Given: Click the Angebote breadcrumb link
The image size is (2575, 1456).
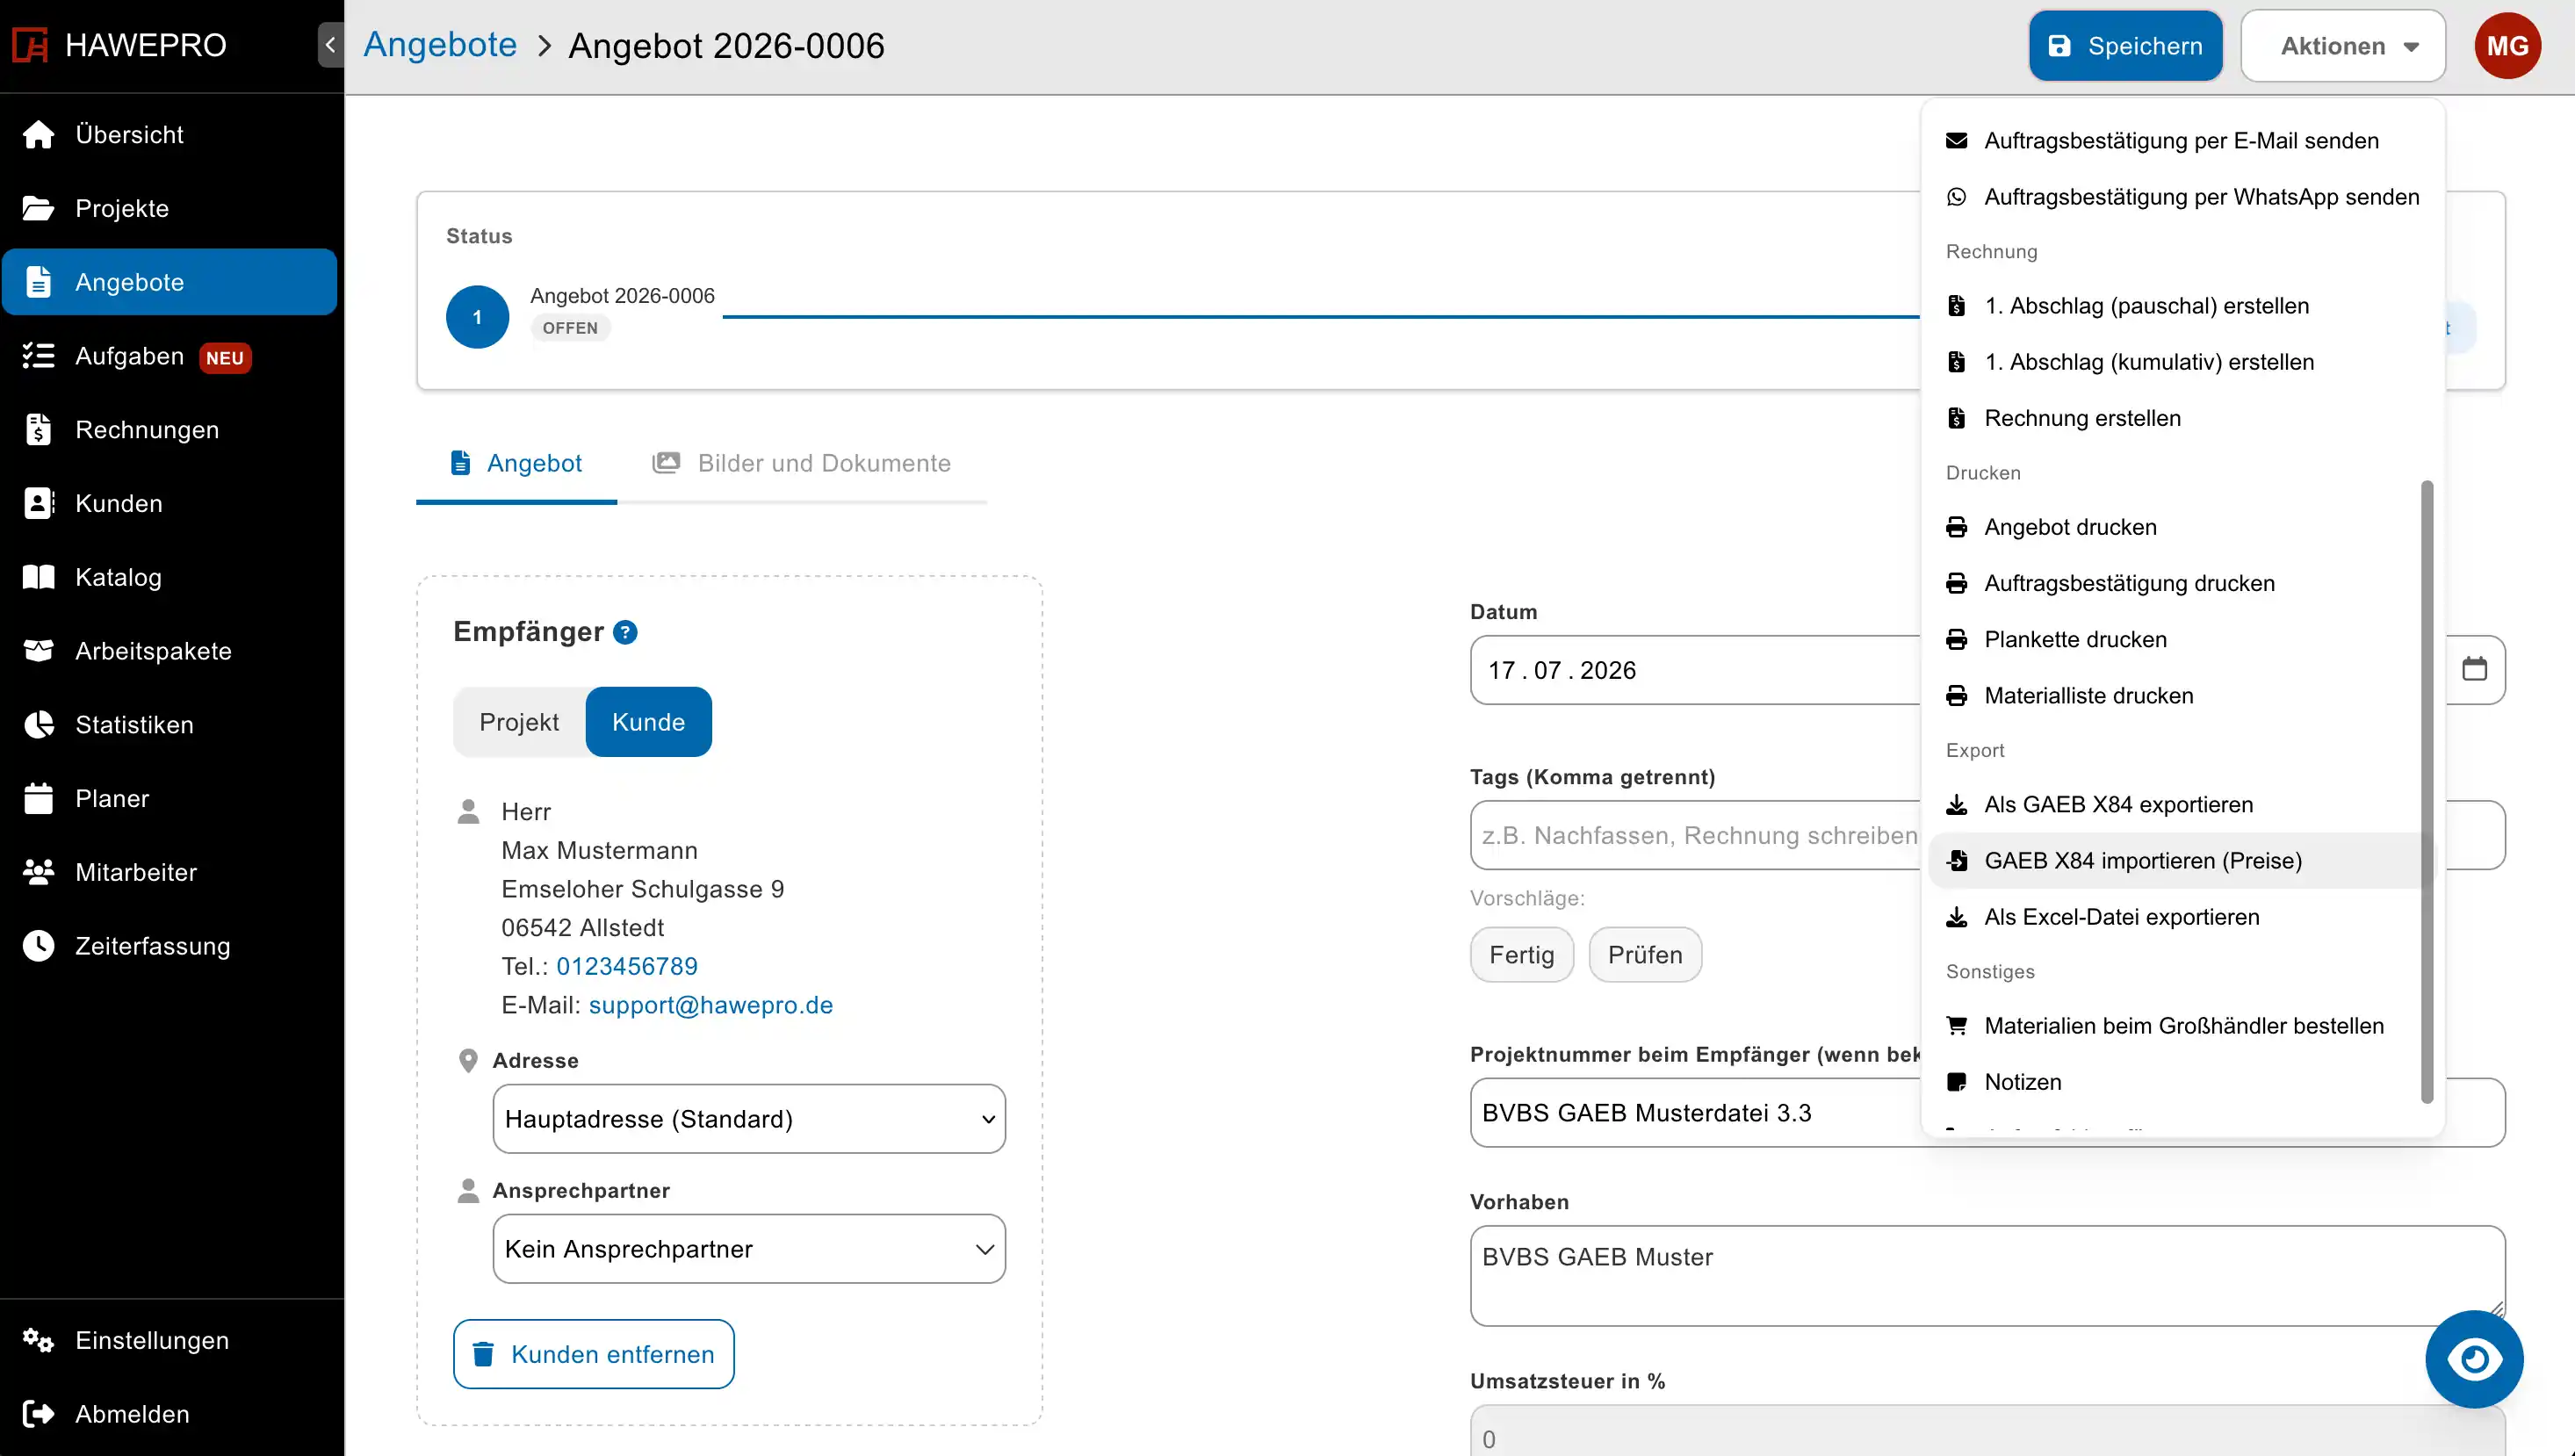Looking at the screenshot, I should (x=440, y=45).
